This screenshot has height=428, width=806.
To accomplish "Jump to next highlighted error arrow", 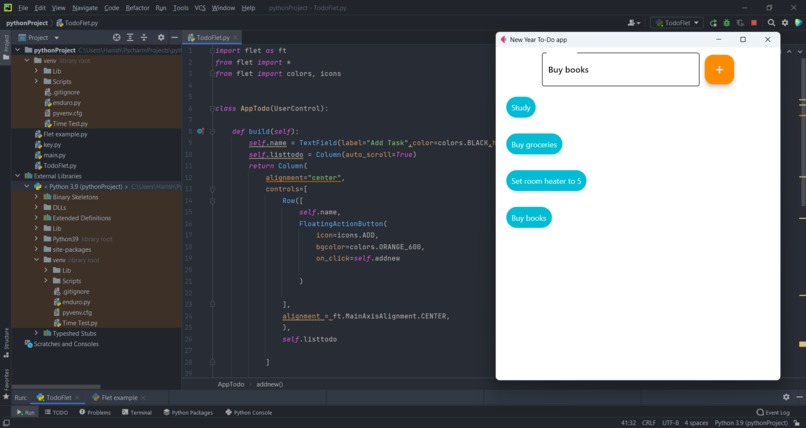I will pyautogui.click(x=800, y=51).
